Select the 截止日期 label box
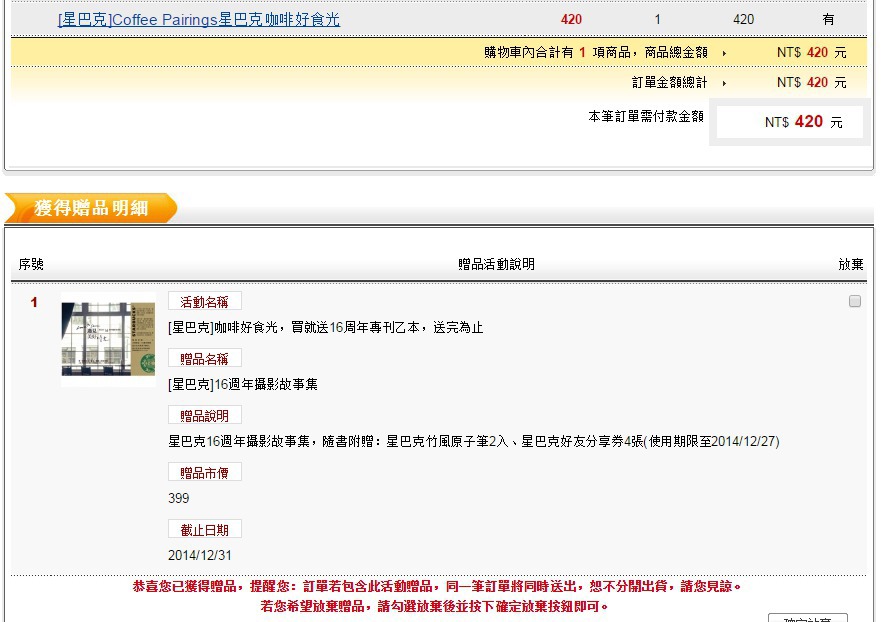882x622 pixels. click(x=205, y=529)
